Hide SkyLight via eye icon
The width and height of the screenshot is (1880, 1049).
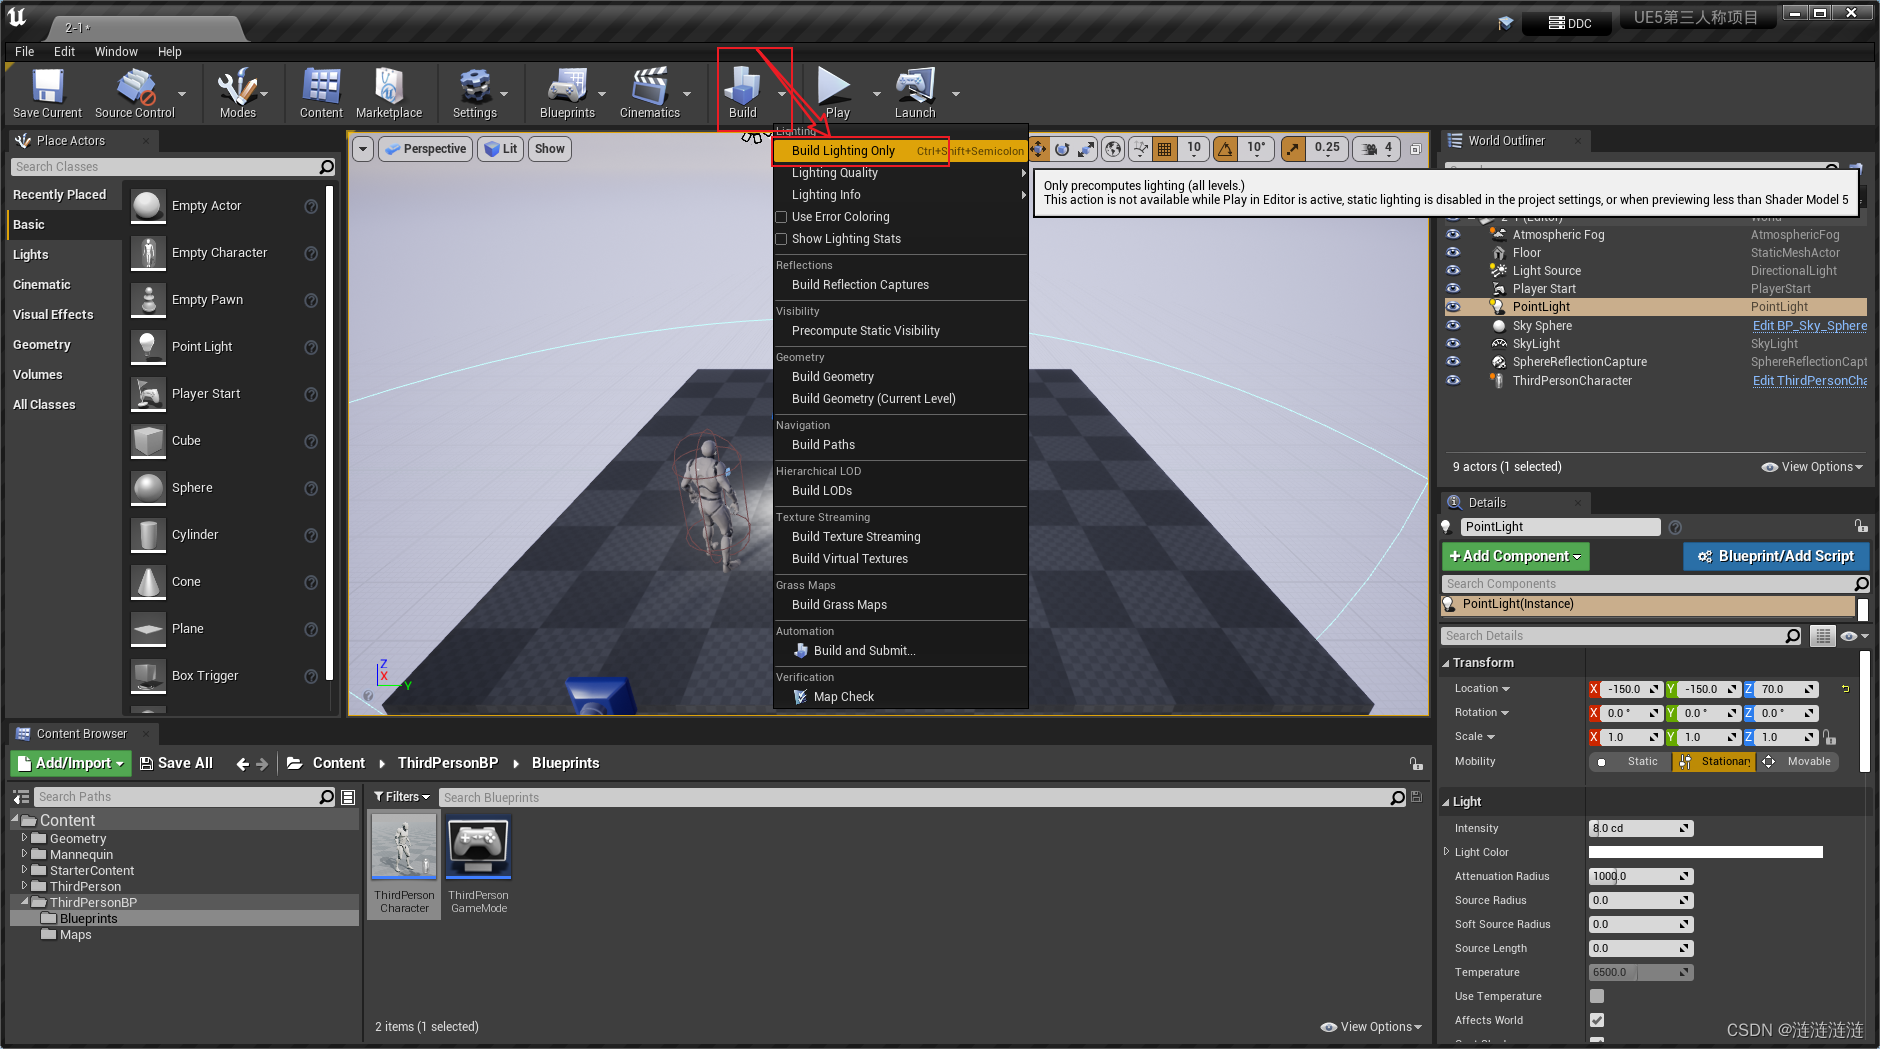(x=1453, y=343)
